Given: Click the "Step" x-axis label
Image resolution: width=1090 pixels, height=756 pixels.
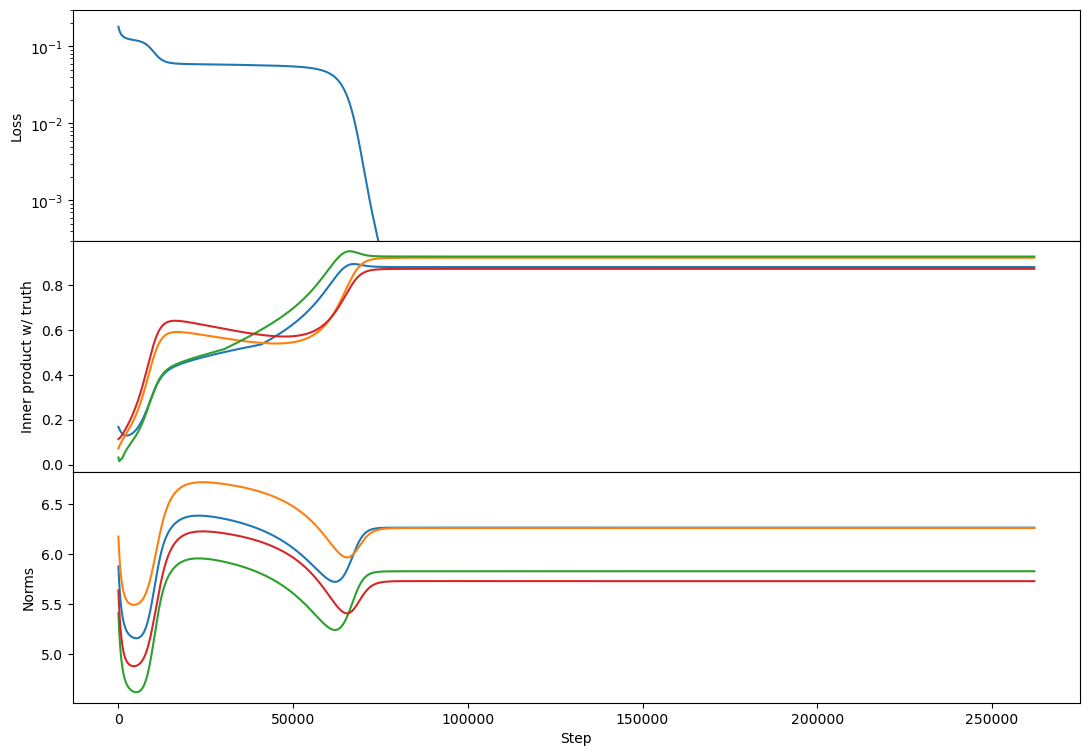Looking at the screenshot, I should [x=575, y=738].
